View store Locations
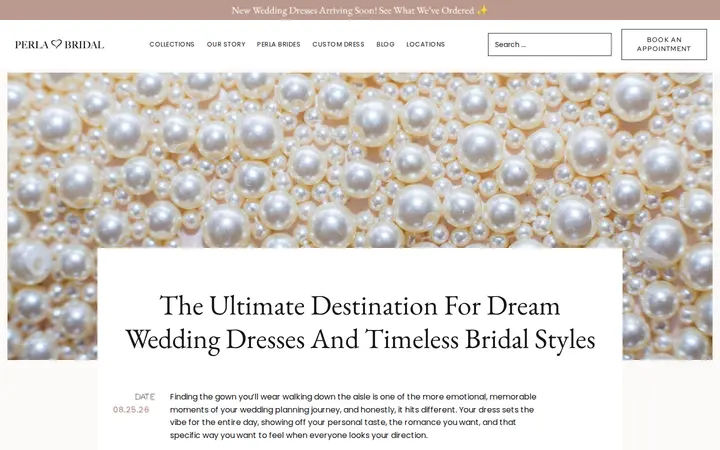The width and height of the screenshot is (720, 450). [426, 45]
